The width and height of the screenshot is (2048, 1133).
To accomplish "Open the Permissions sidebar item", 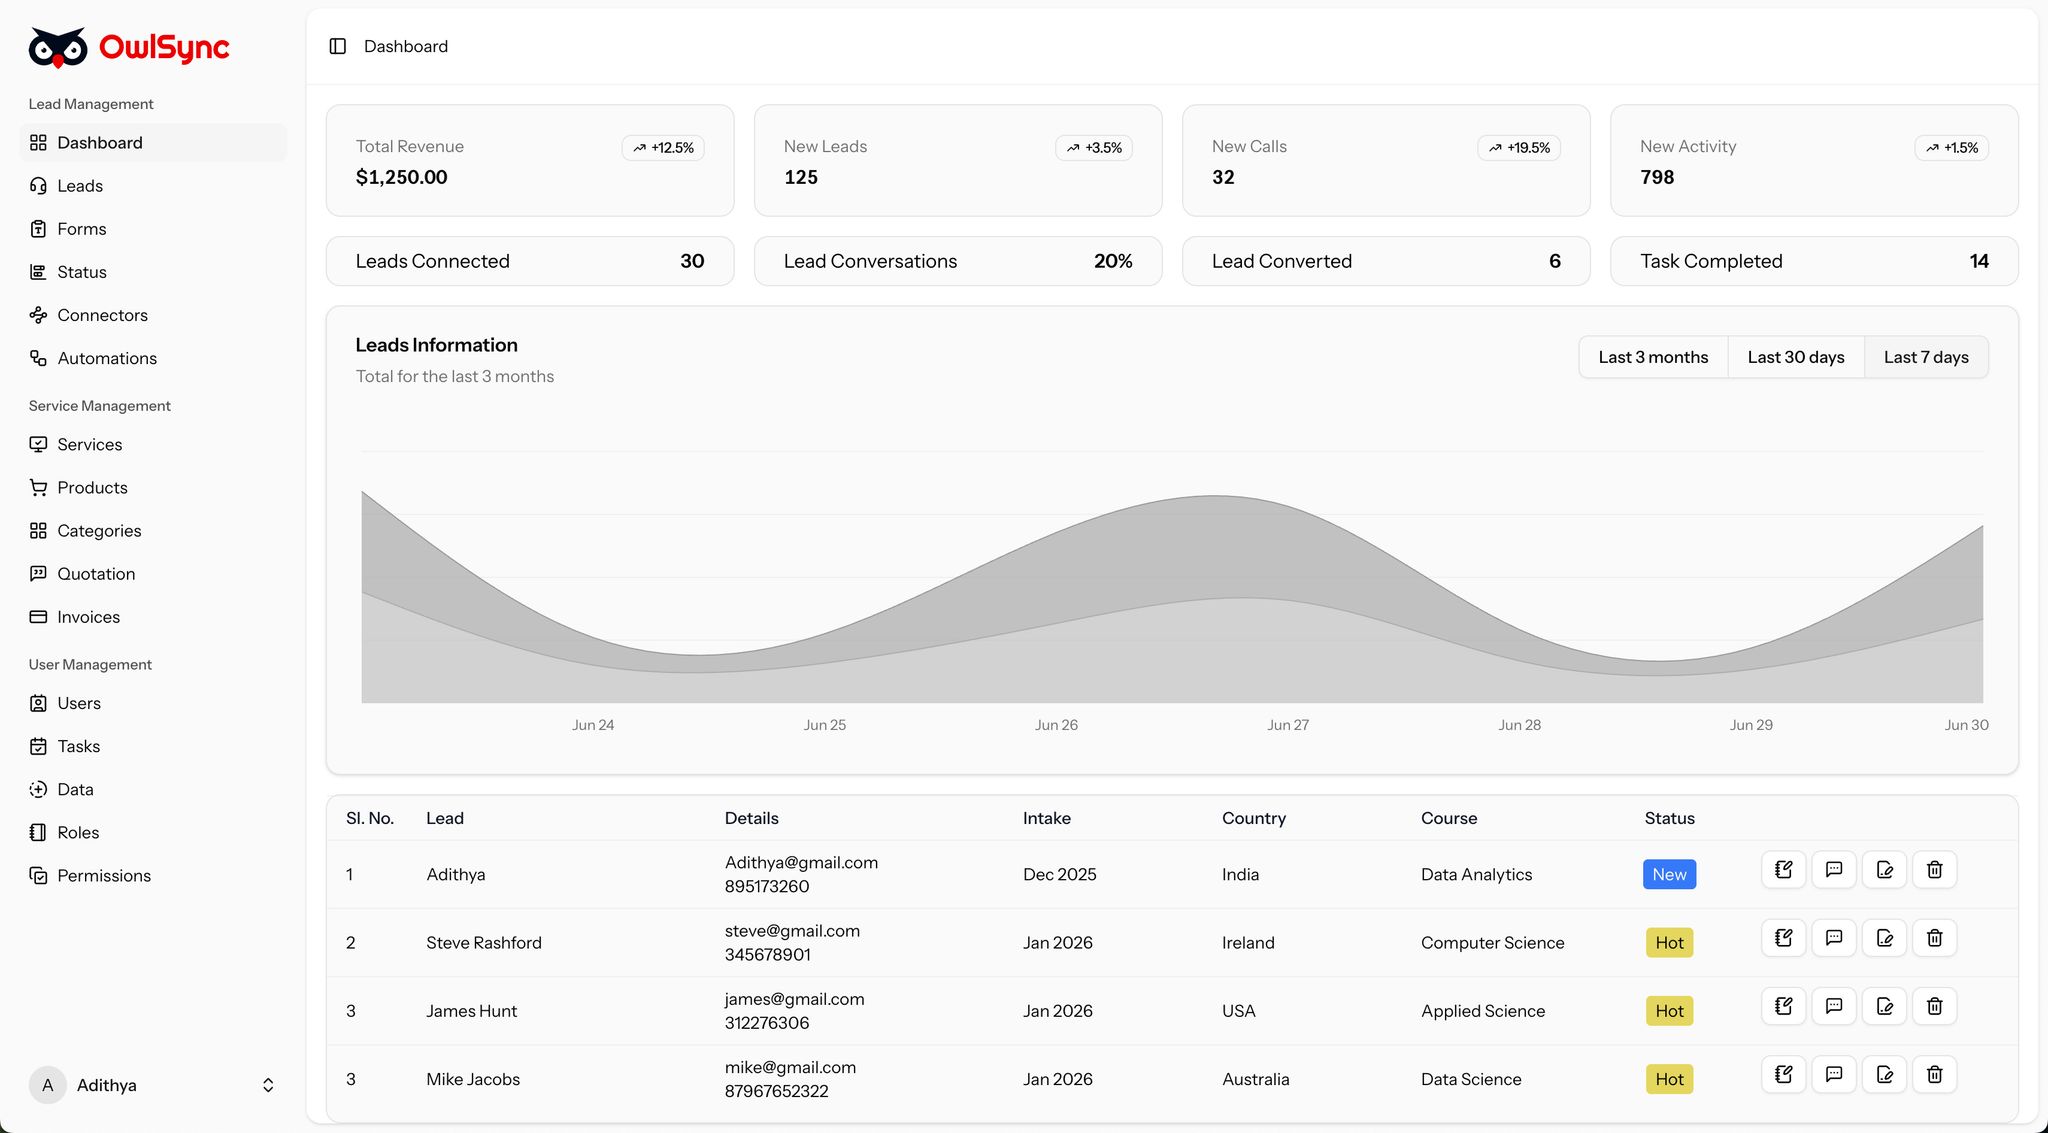I will point(104,876).
